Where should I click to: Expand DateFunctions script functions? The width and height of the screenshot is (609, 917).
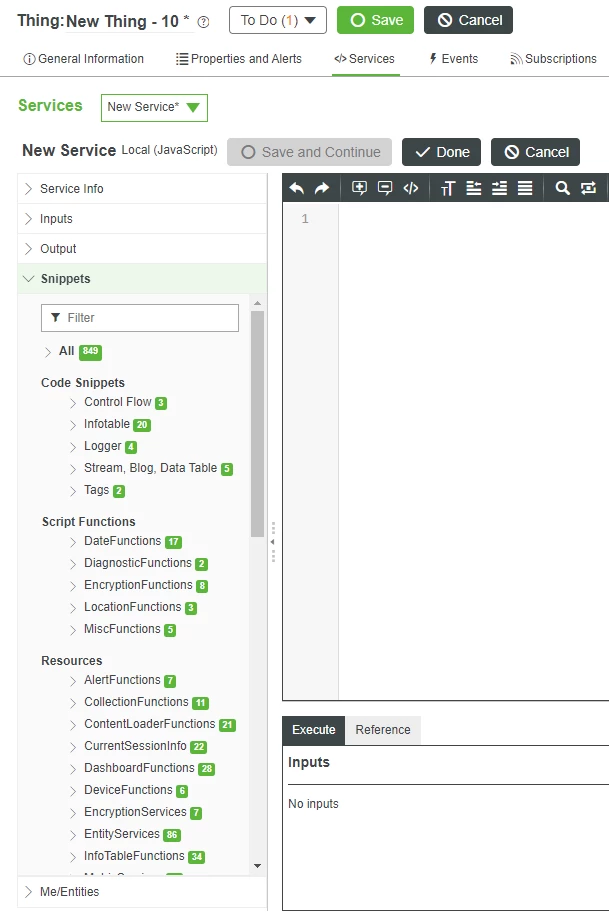pos(73,542)
